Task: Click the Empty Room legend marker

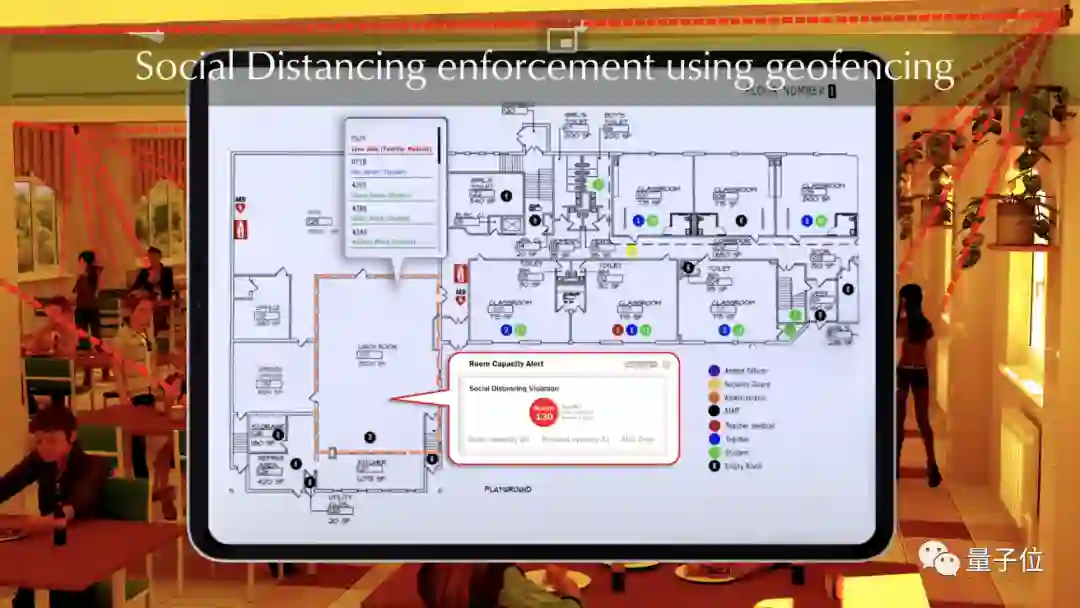Action: 714,466
